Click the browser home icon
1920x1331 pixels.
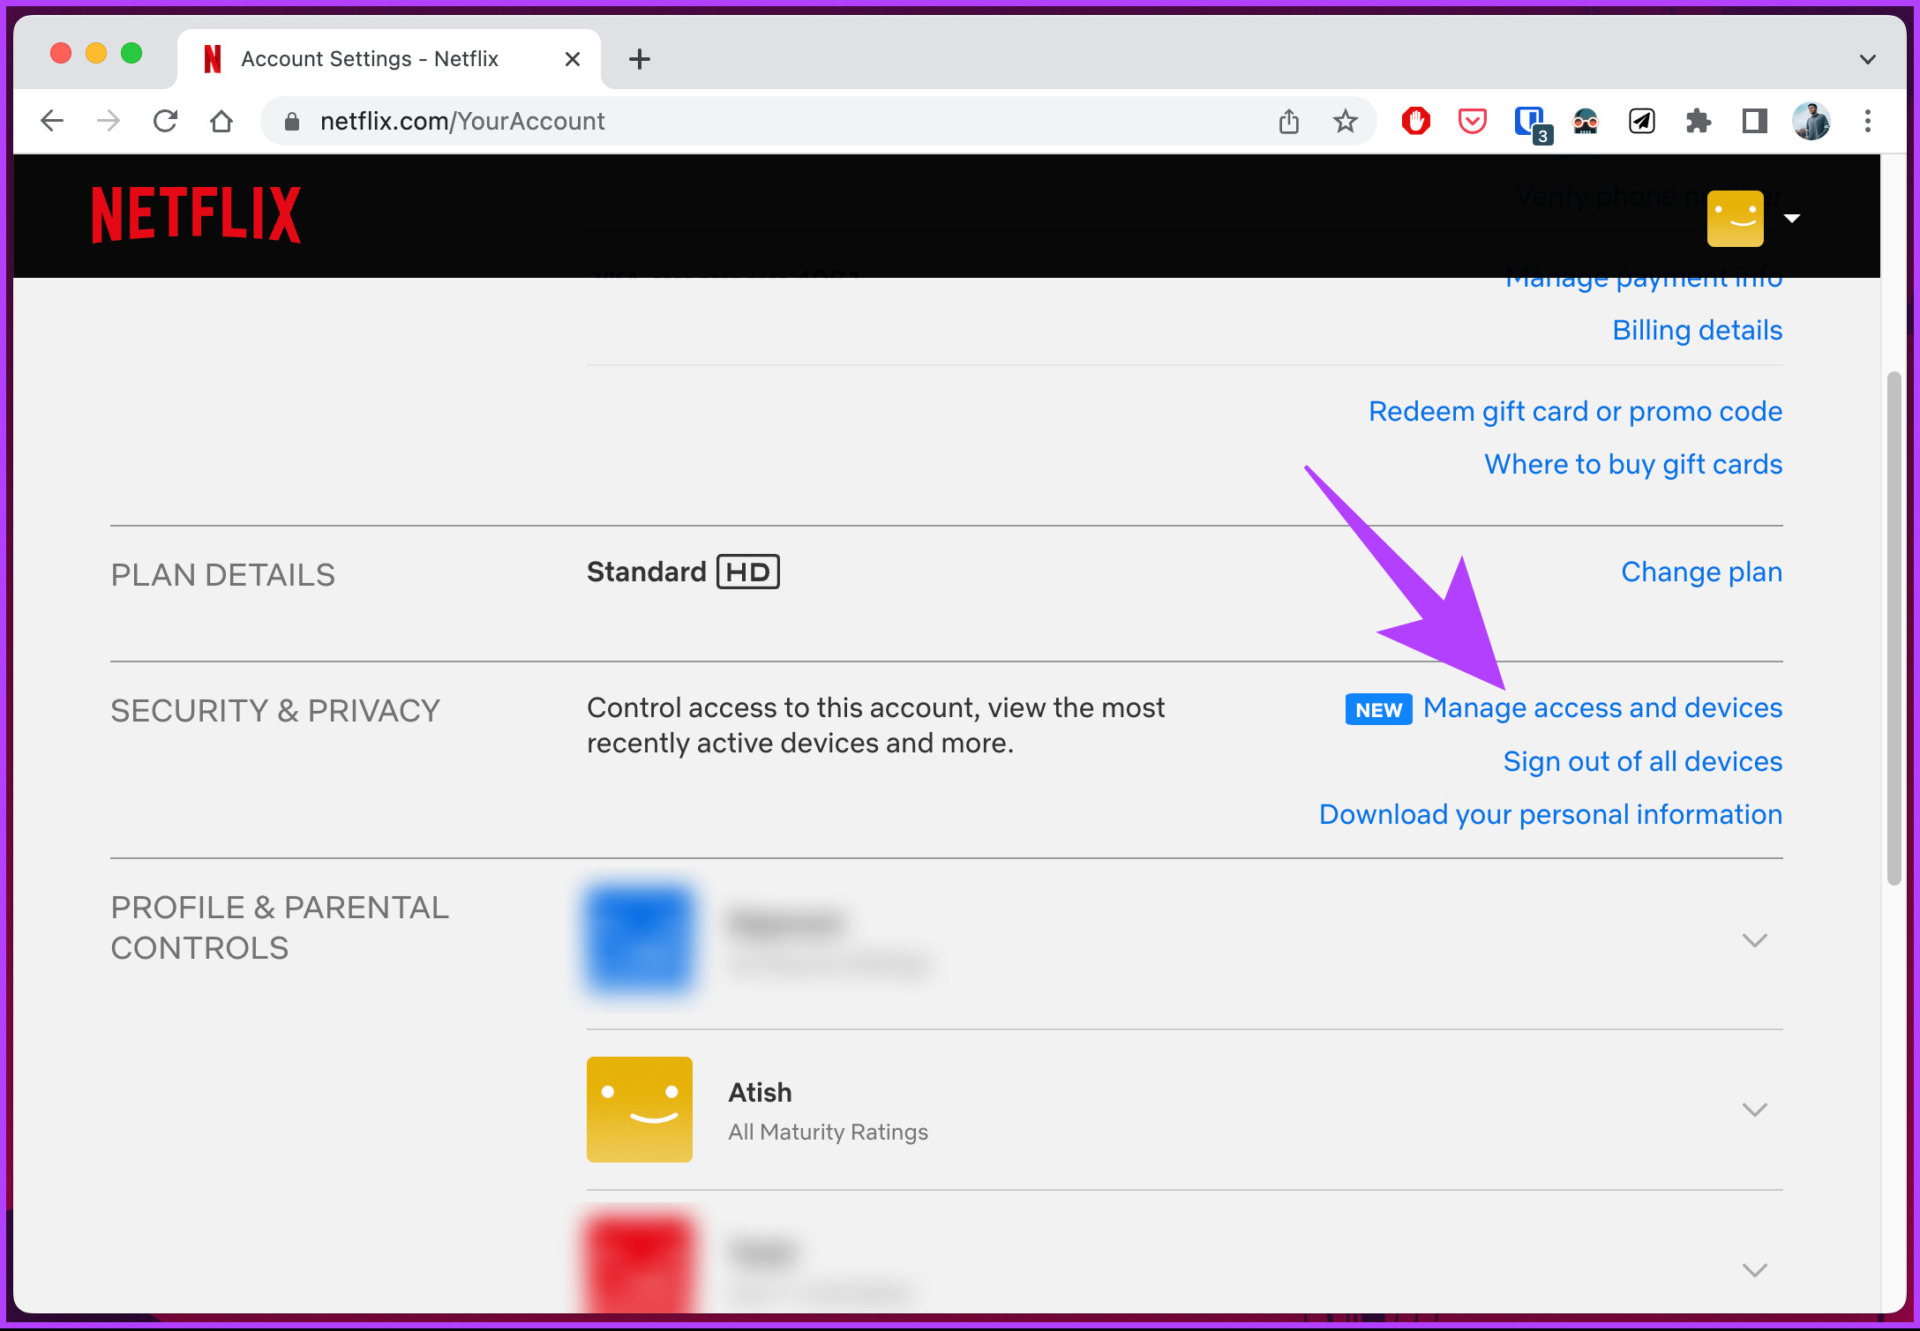221,120
